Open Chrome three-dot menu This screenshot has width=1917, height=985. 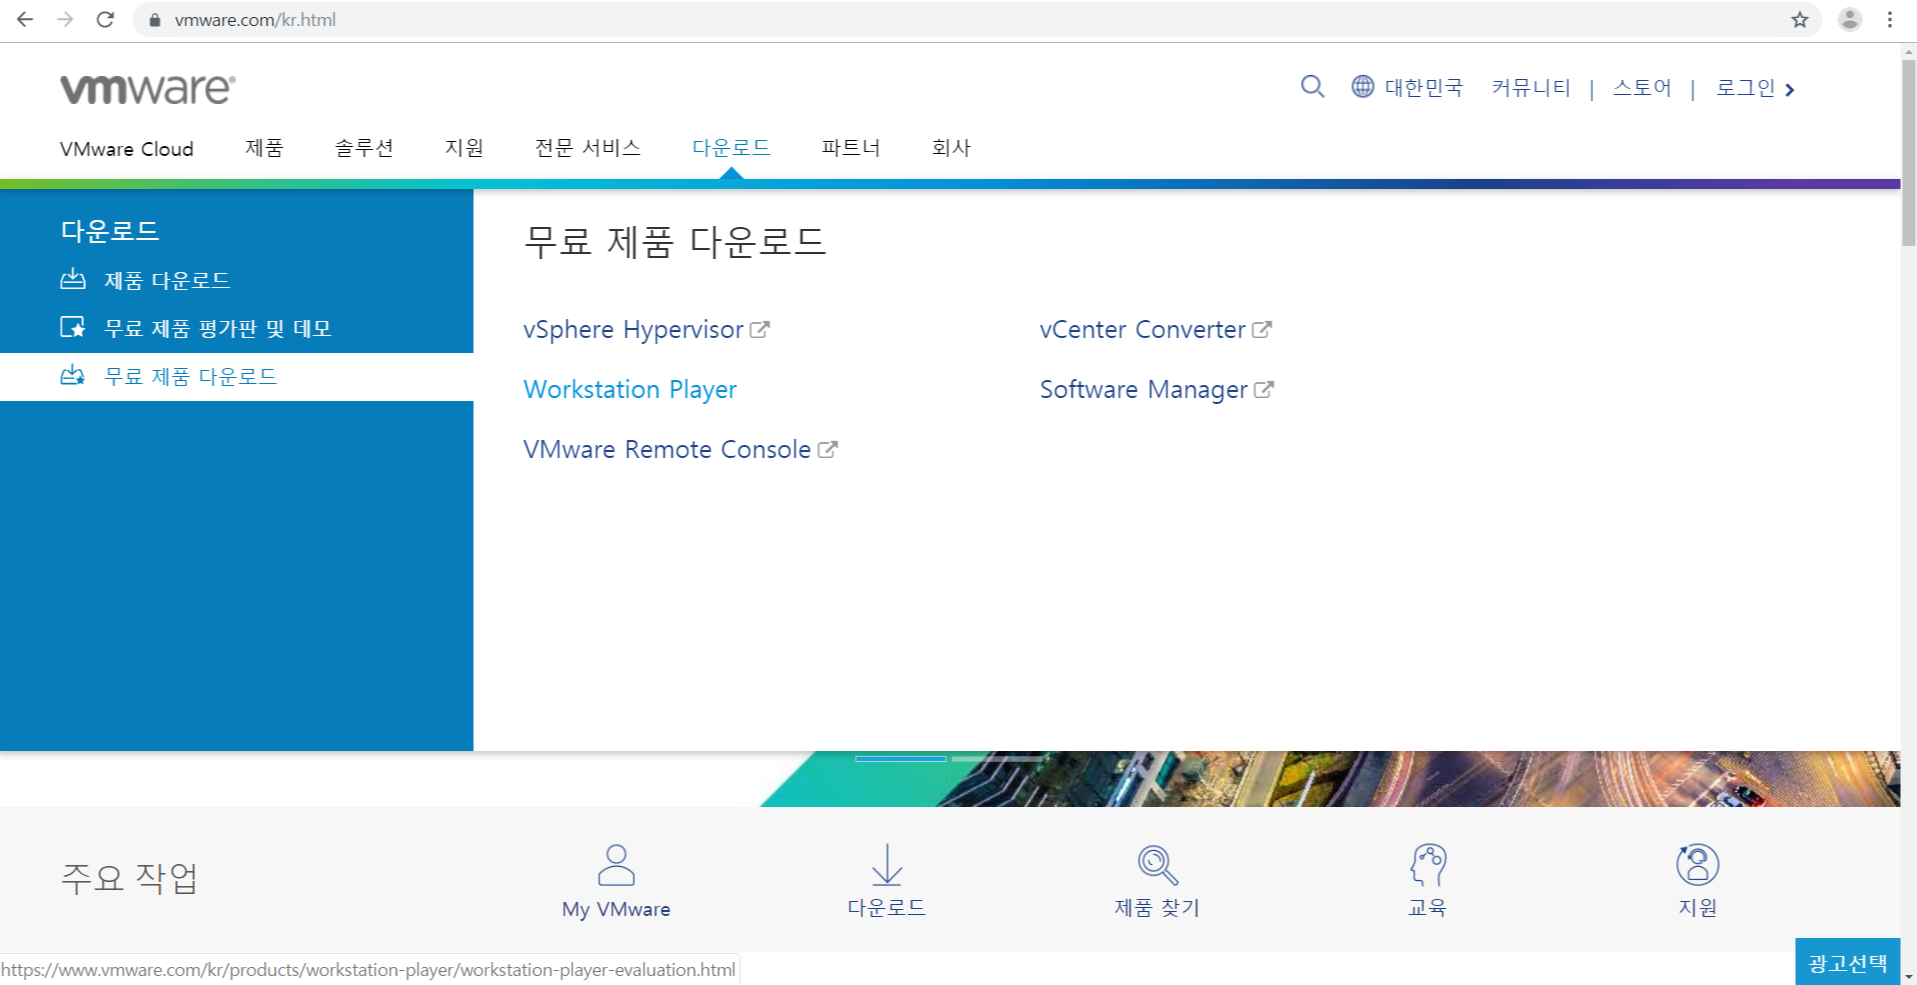(1890, 19)
